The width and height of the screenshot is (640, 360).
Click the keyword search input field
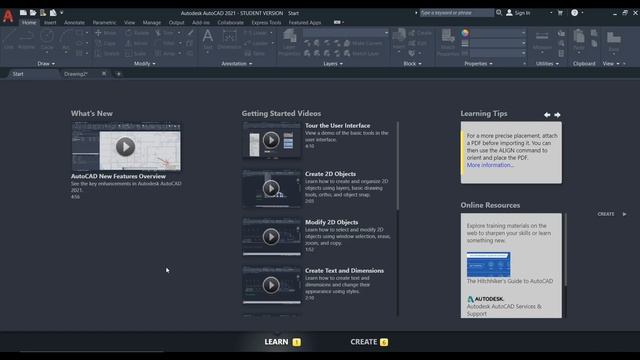[x=457, y=13]
